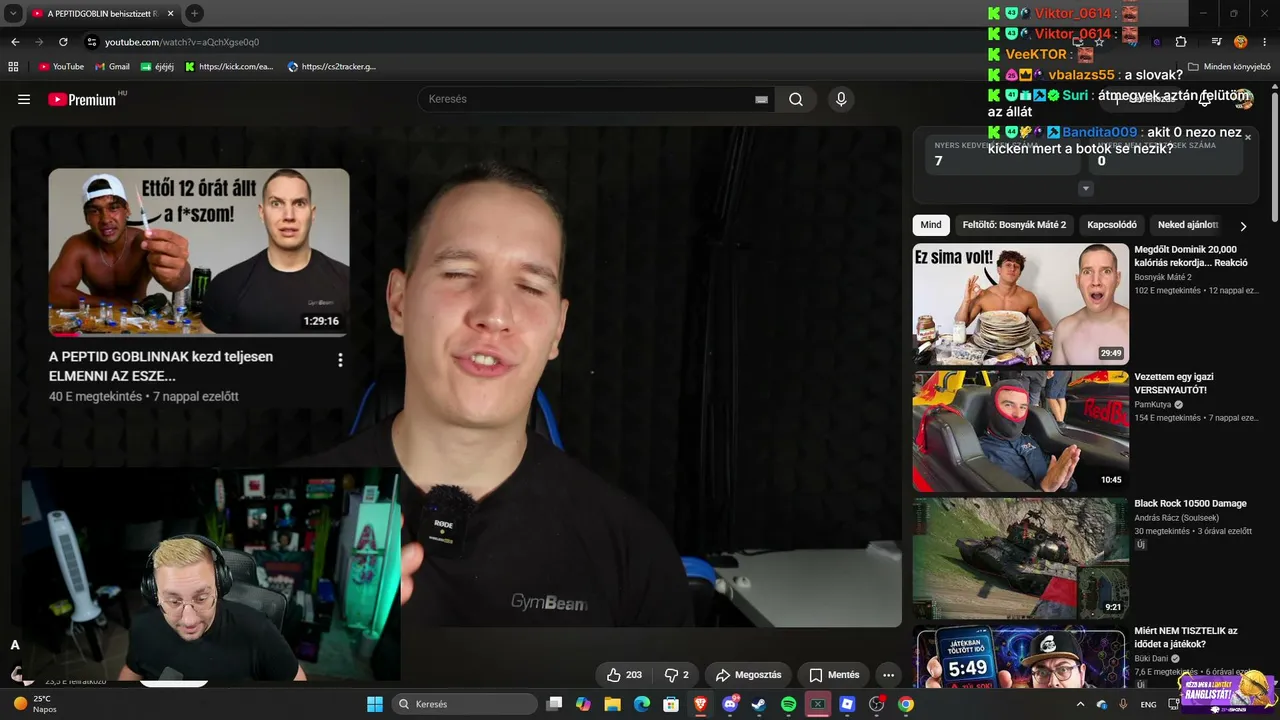
Task: Click the YouTube search magnifier button
Action: [x=796, y=99]
